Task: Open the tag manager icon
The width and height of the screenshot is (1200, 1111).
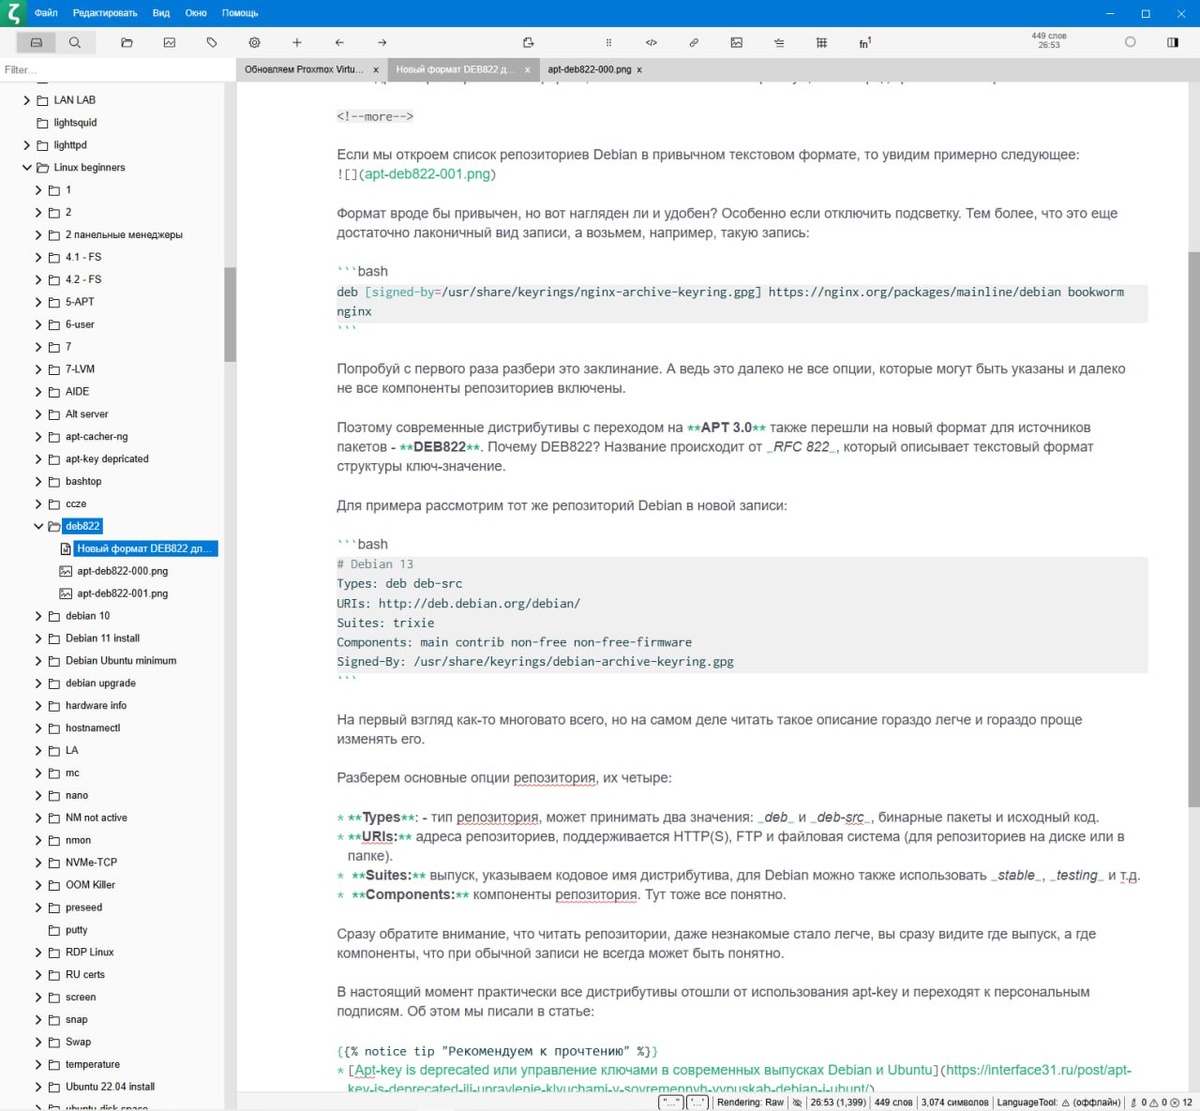Action: coord(212,42)
